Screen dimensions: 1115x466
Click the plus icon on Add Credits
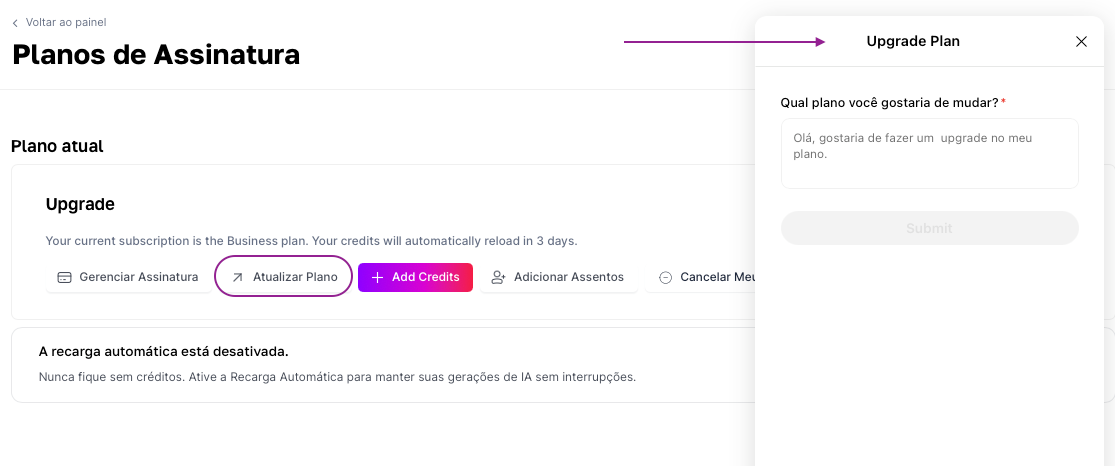pos(377,277)
